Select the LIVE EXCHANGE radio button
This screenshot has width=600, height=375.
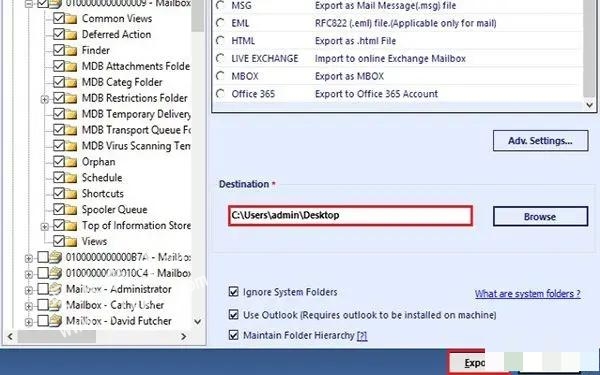click(x=220, y=58)
